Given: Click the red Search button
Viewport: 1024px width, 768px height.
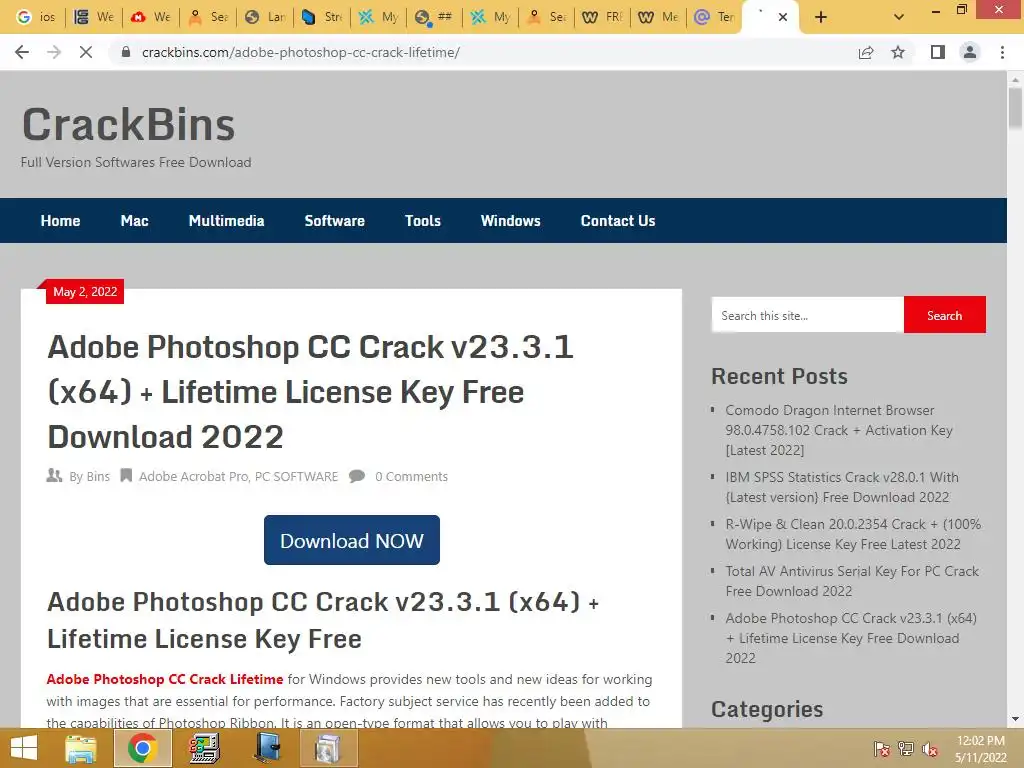Looking at the screenshot, I should pyautogui.click(x=944, y=315).
